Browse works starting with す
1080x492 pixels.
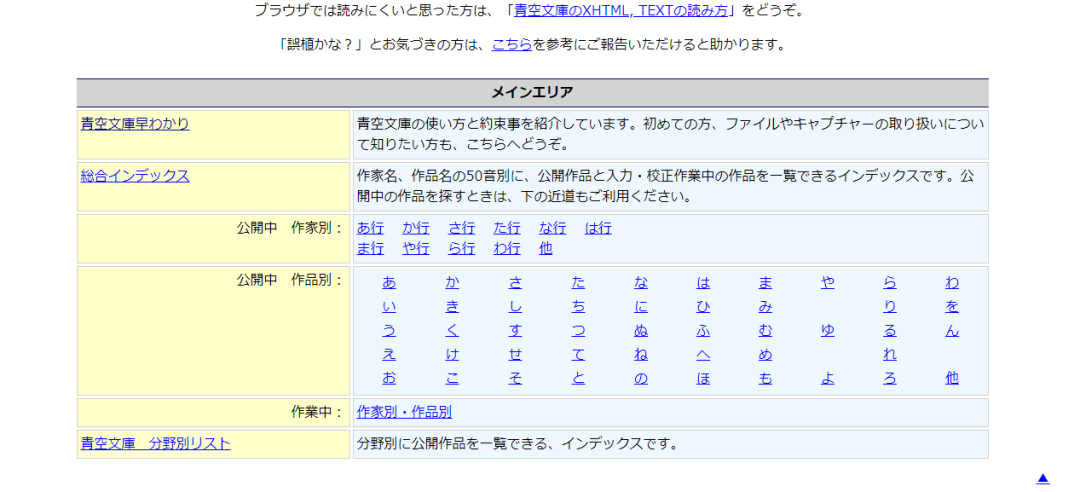(x=515, y=331)
